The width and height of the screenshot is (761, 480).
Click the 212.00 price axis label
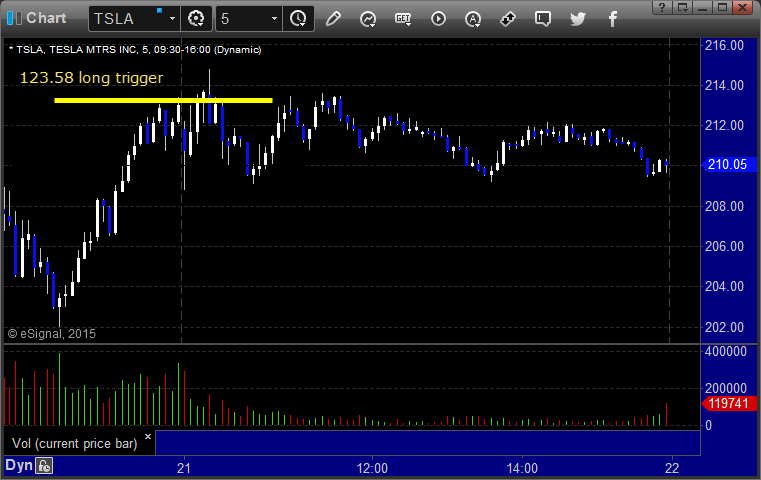[724, 126]
